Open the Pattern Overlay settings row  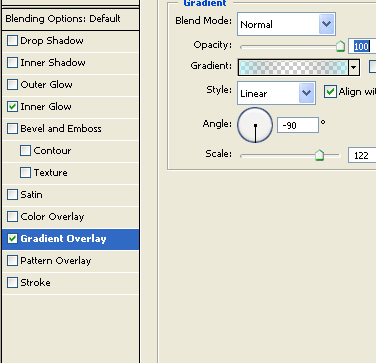pyautogui.click(x=71, y=261)
